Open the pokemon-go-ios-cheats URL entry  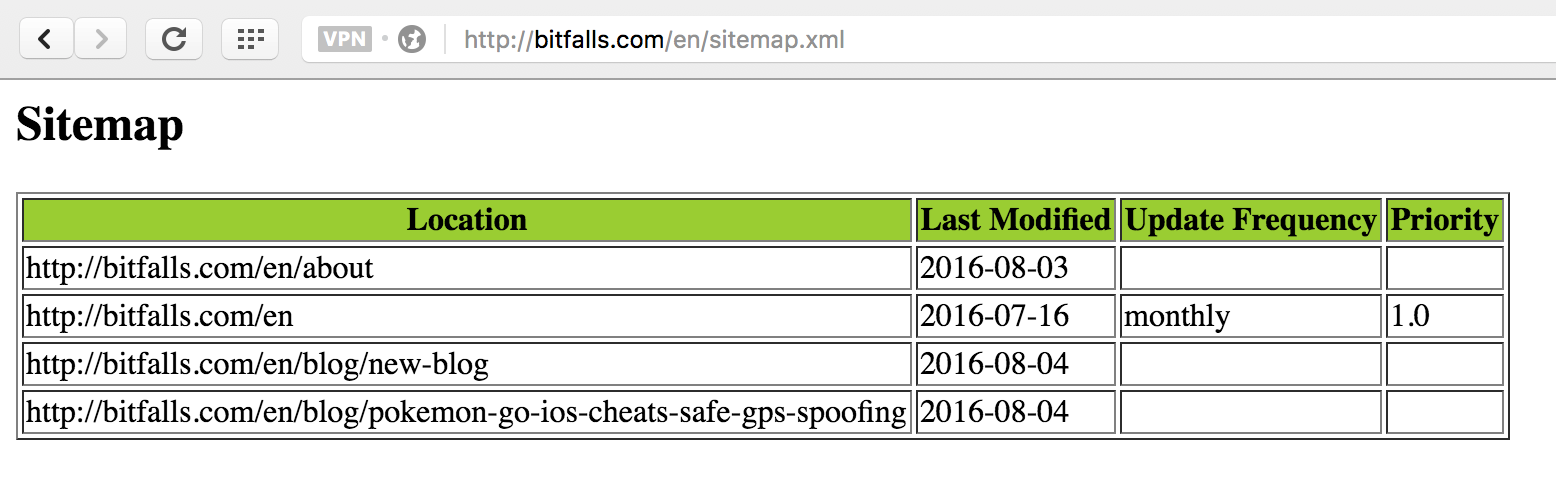[465, 412]
